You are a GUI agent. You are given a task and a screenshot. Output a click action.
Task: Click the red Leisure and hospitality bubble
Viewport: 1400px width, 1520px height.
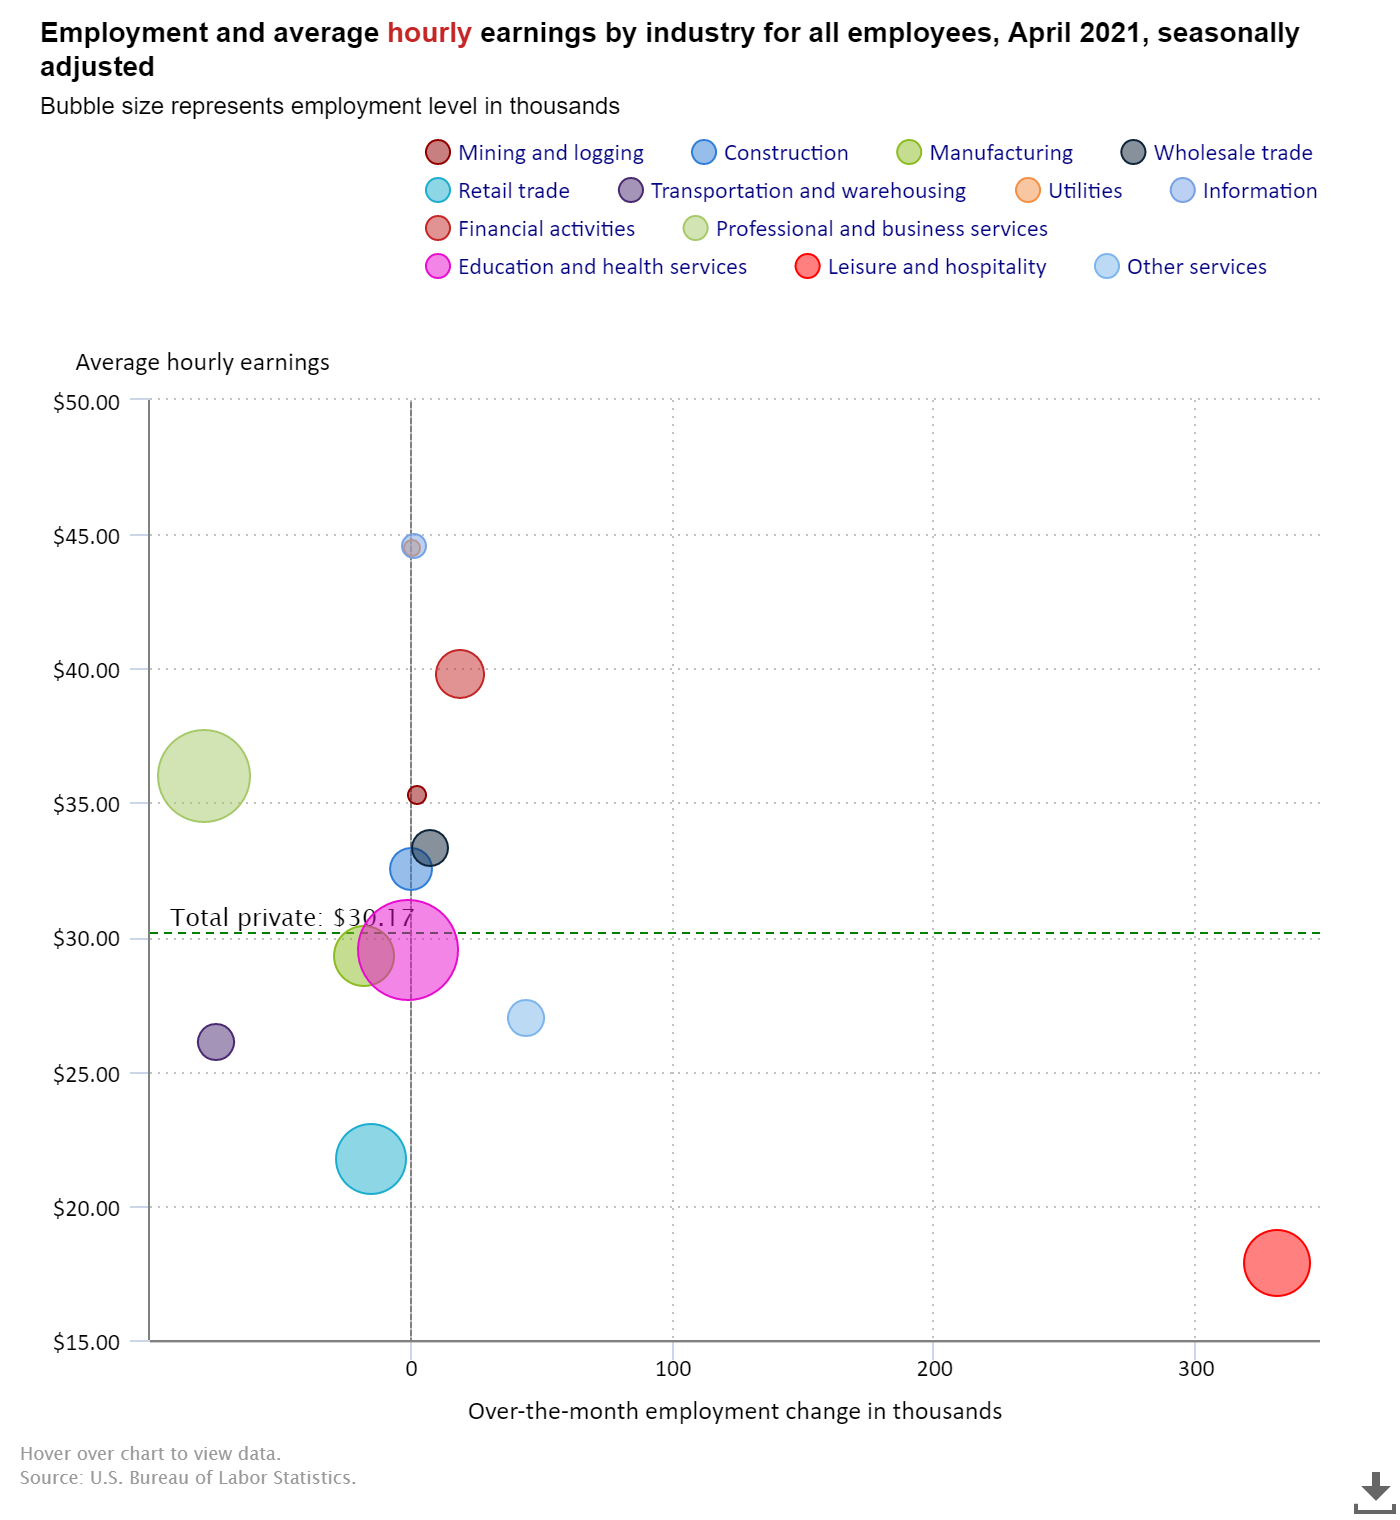pyautogui.click(x=1277, y=1263)
